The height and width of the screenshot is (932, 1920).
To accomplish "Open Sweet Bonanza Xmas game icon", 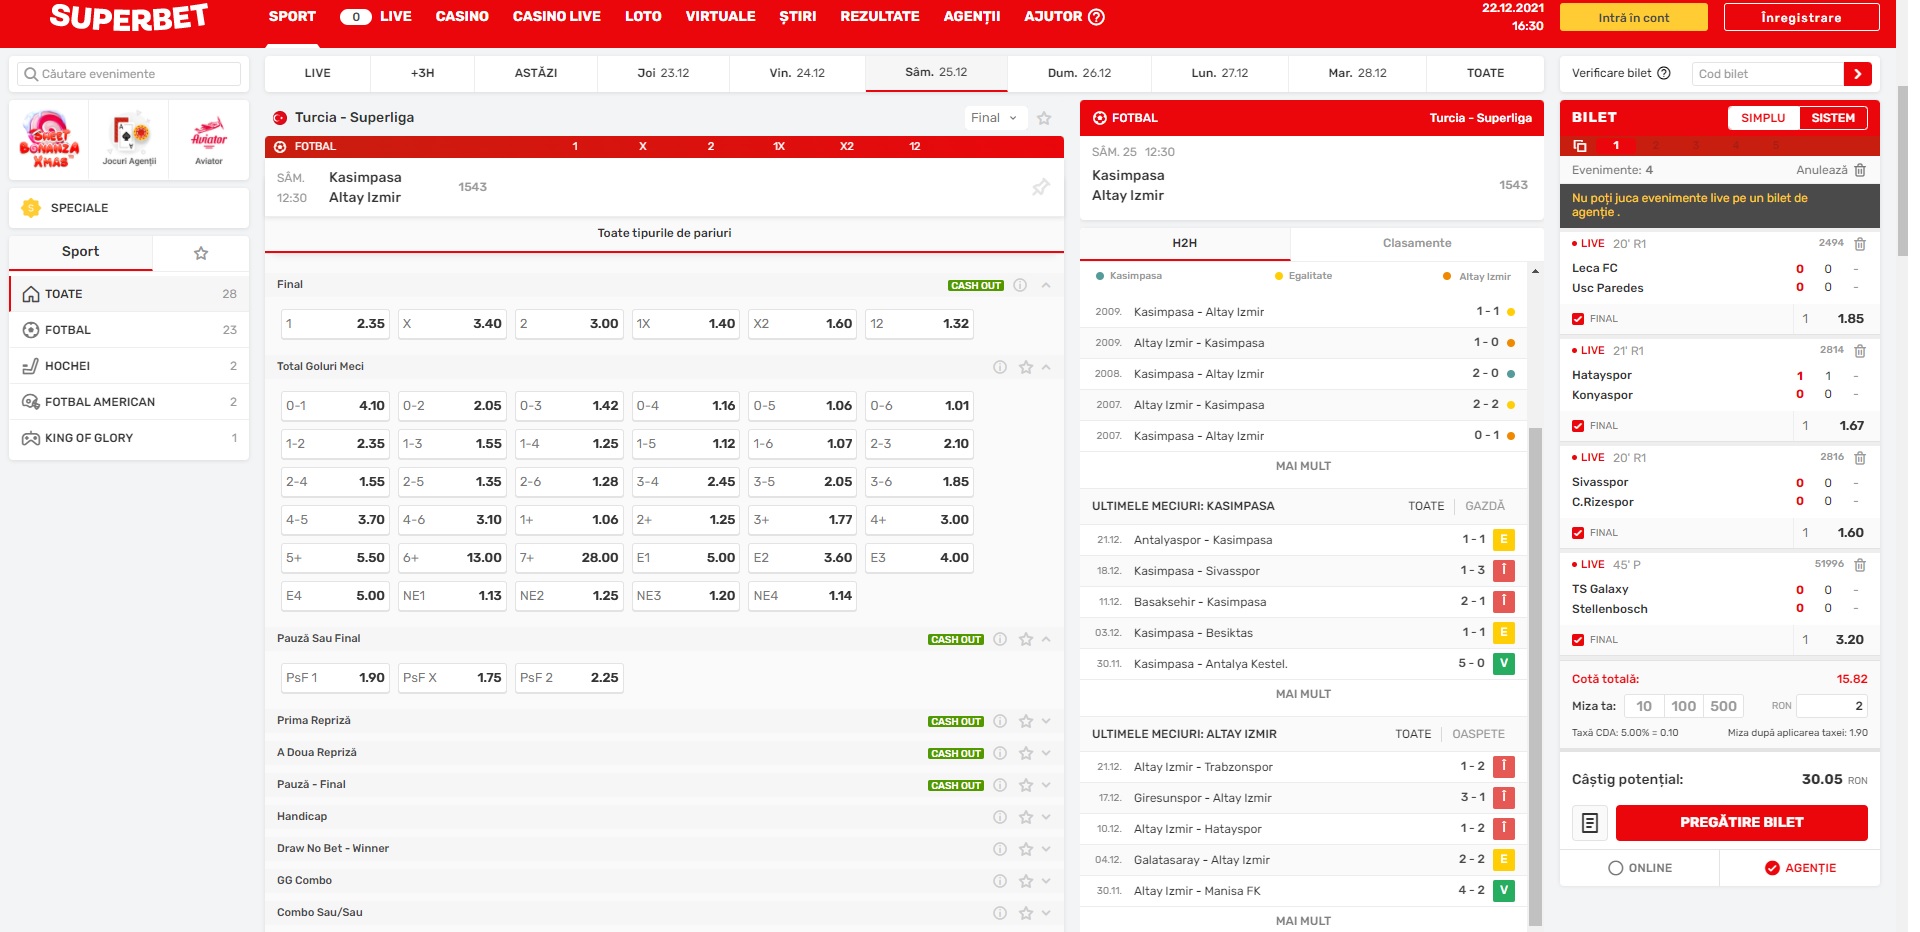I will pos(49,139).
